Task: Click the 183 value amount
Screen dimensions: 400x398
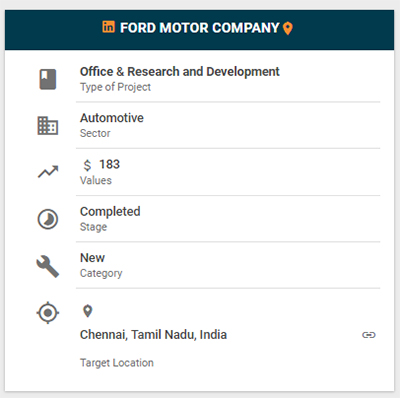Action: coord(109,164)
